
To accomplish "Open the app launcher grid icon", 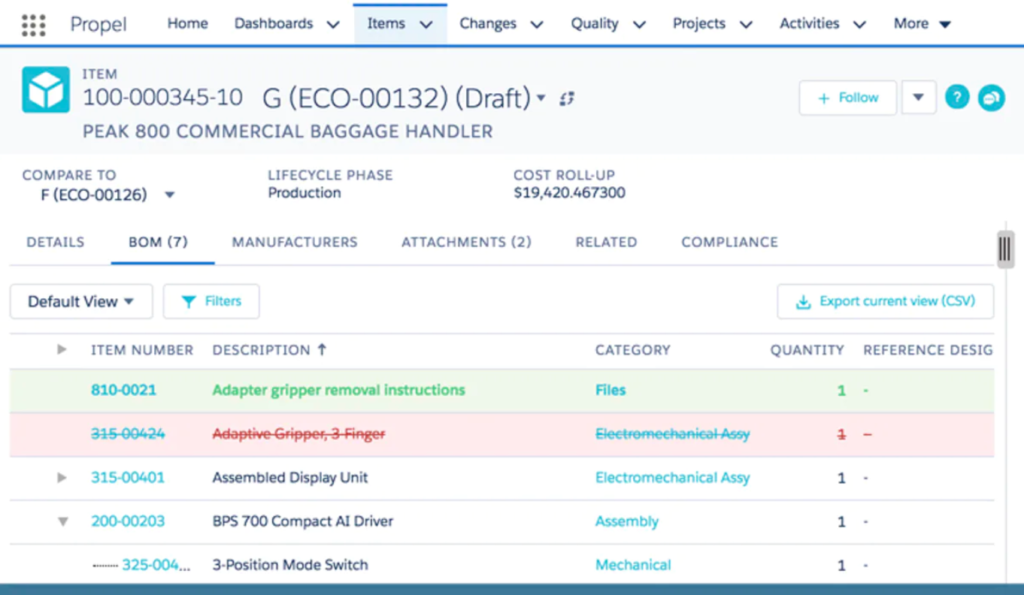I will pos(33,25).
